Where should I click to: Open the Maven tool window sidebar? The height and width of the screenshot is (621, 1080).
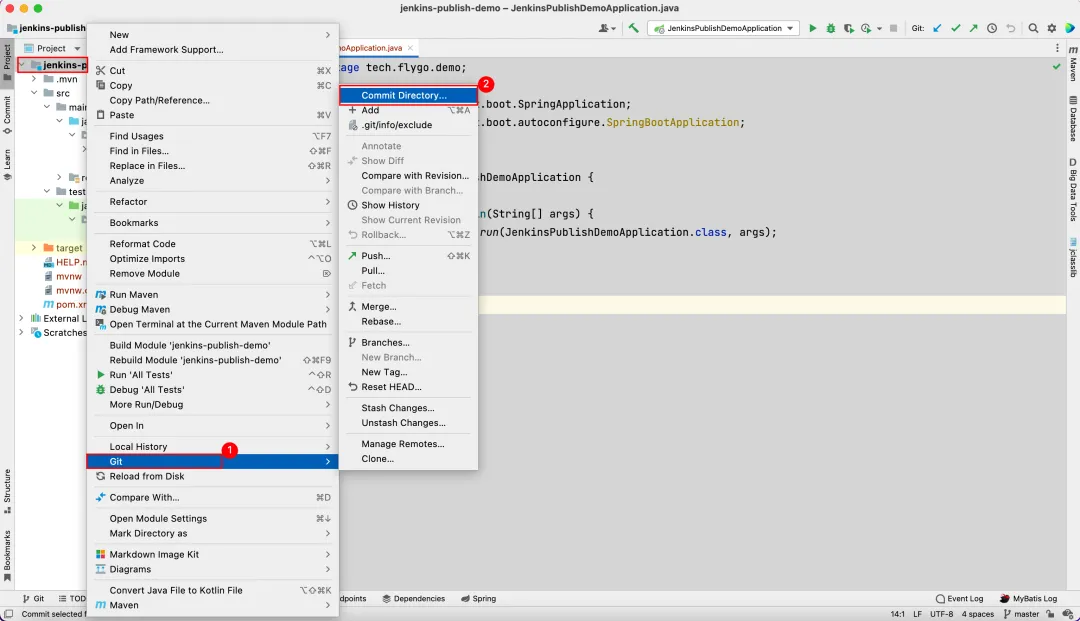coord(1073,64)
